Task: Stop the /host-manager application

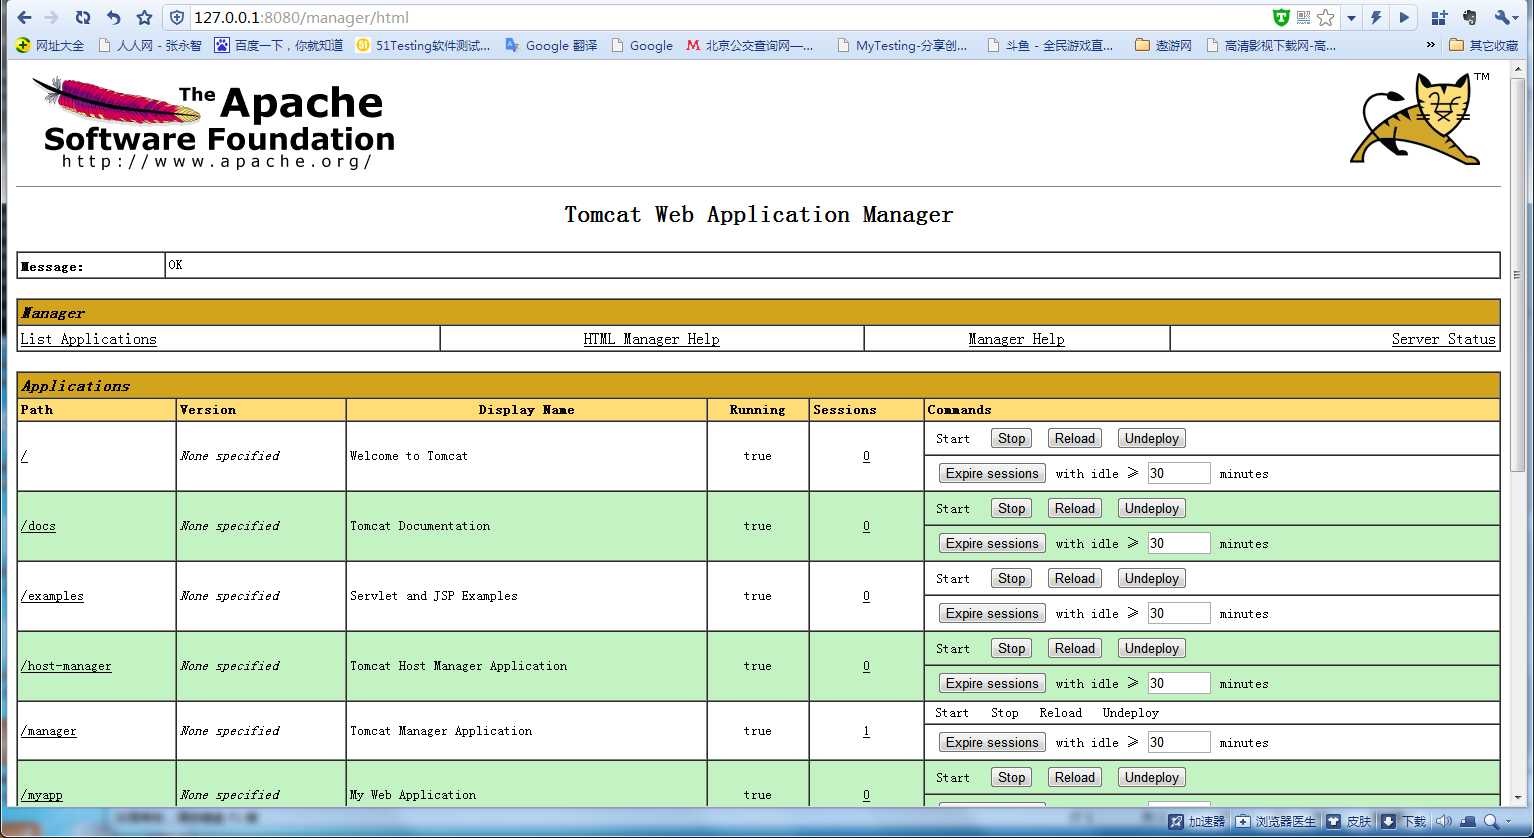Action: (1011, 648)
